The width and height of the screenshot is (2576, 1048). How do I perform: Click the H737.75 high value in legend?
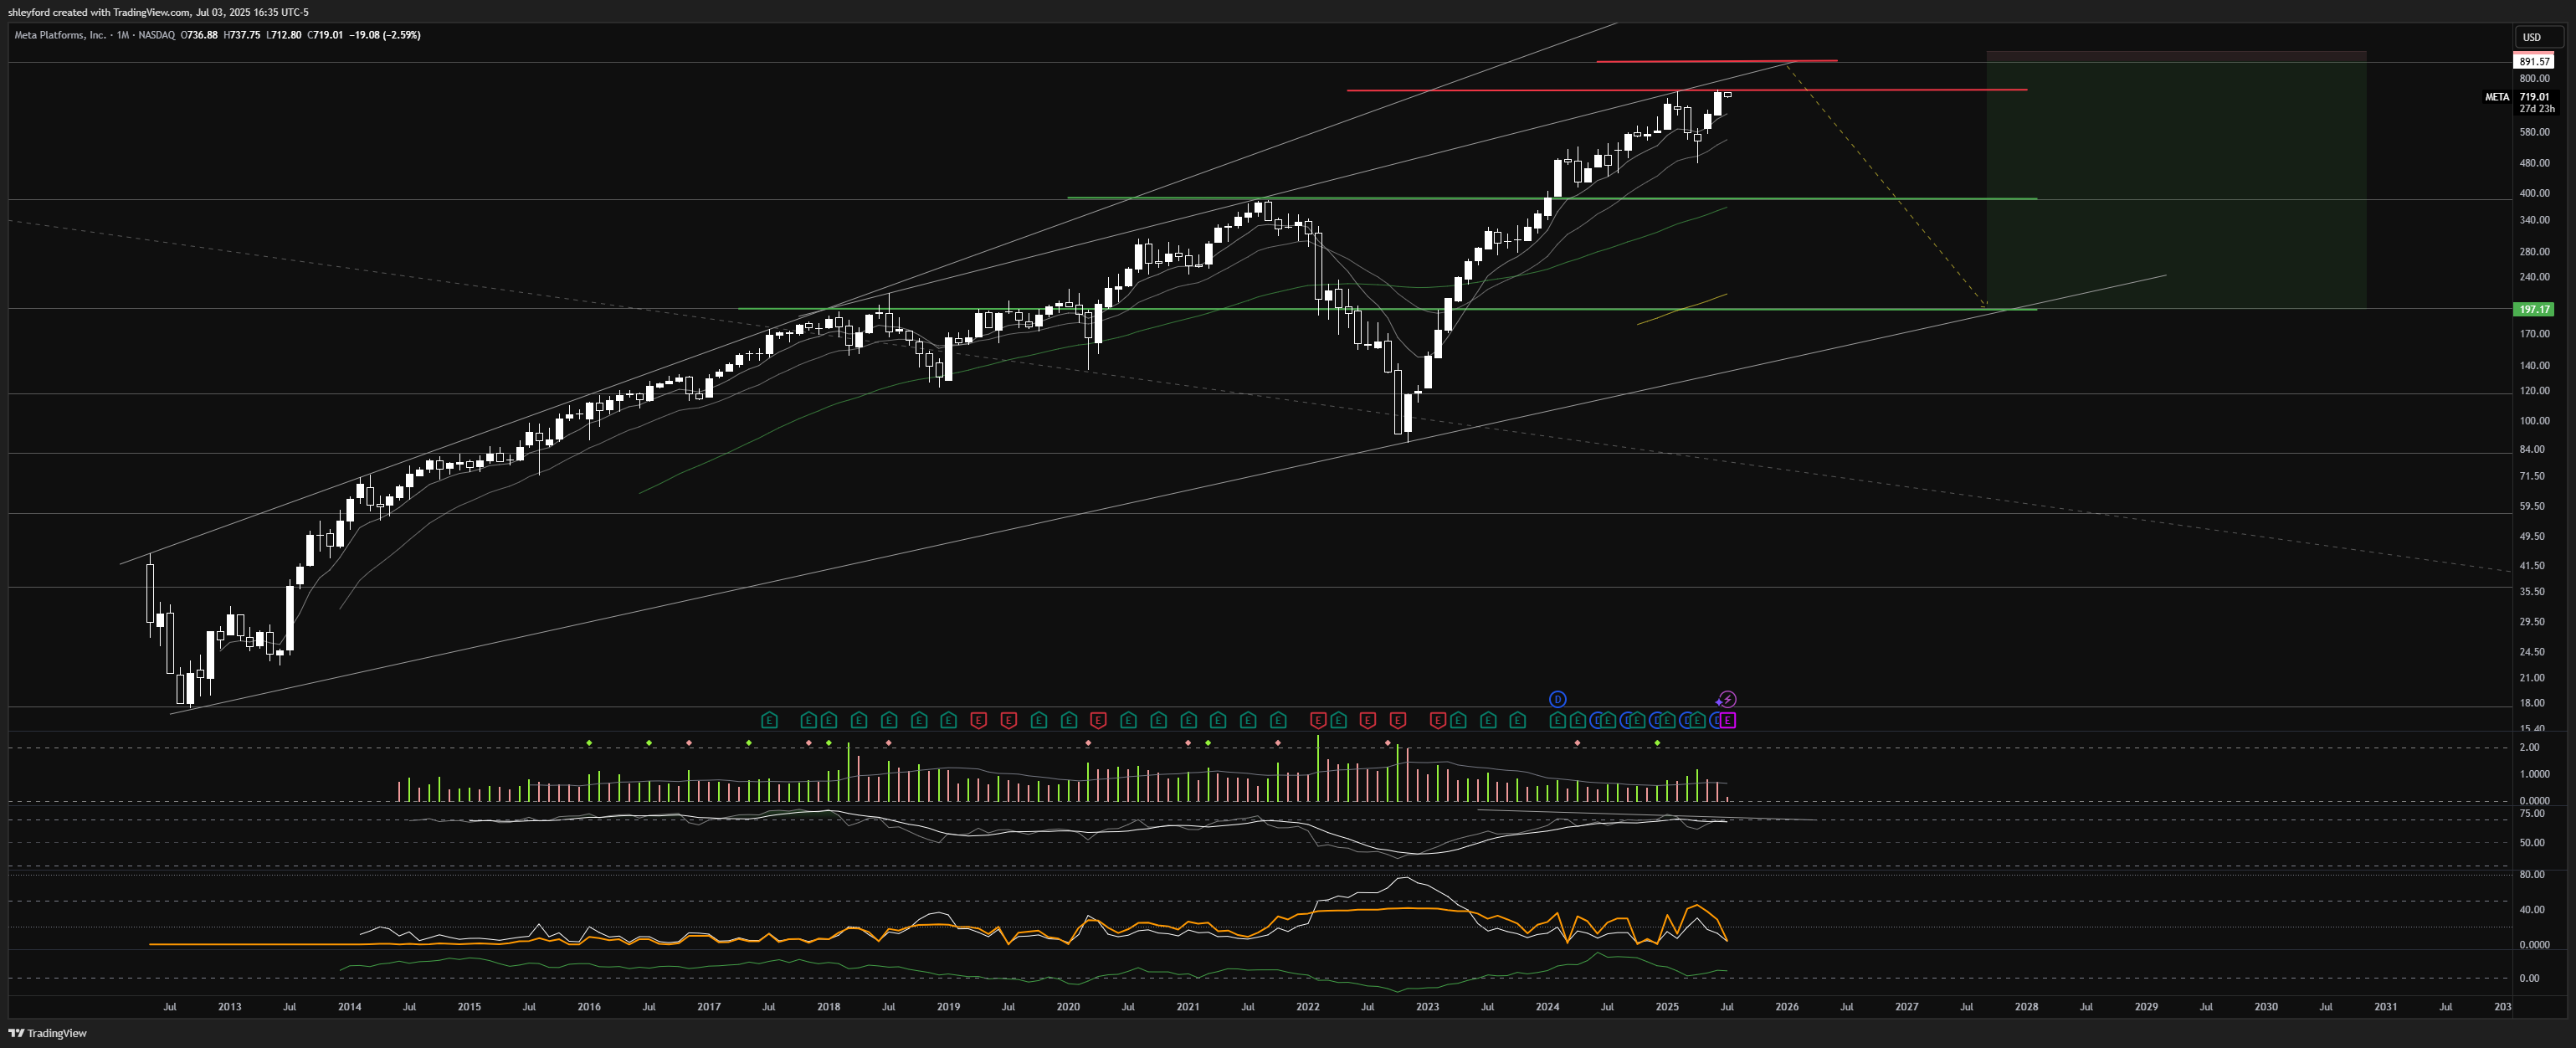[242, 35]
